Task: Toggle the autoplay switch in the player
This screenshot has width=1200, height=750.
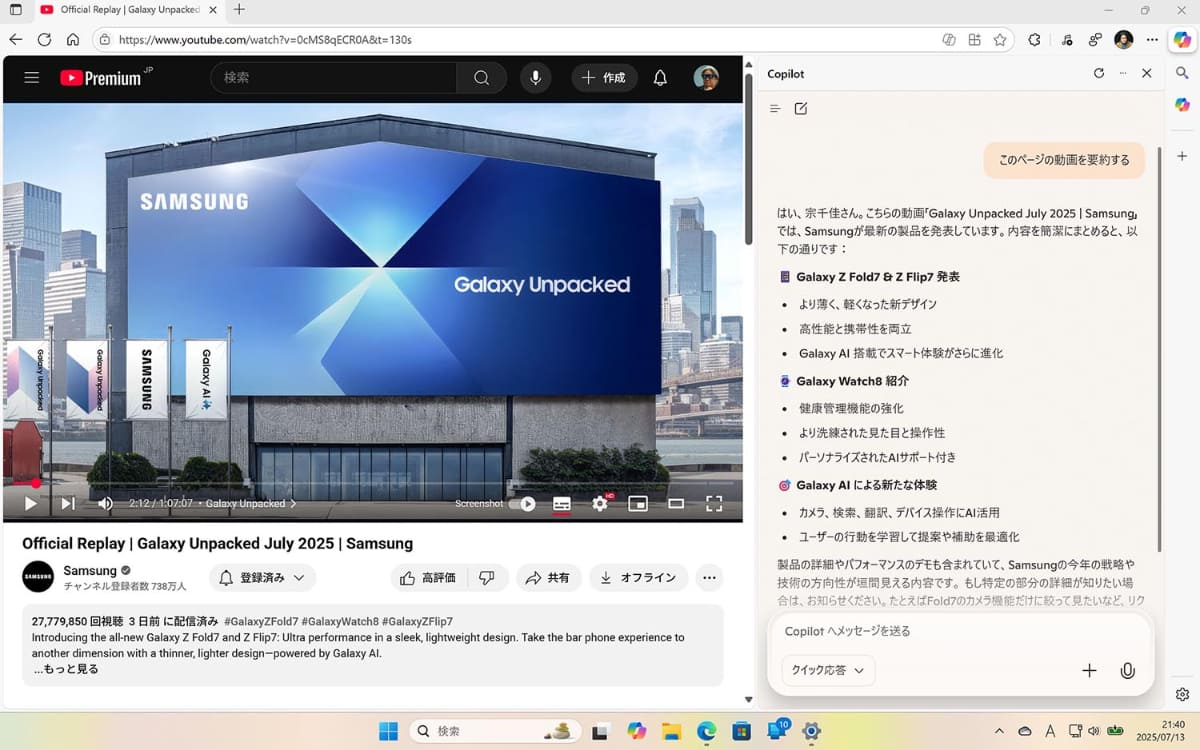Action: [522, 504]
